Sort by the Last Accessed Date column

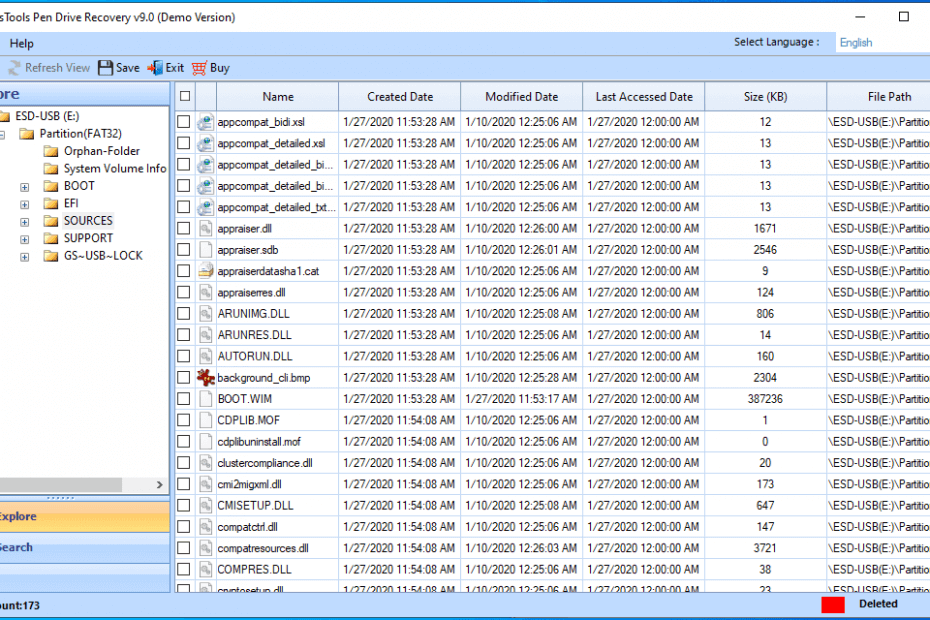[644, 97]
